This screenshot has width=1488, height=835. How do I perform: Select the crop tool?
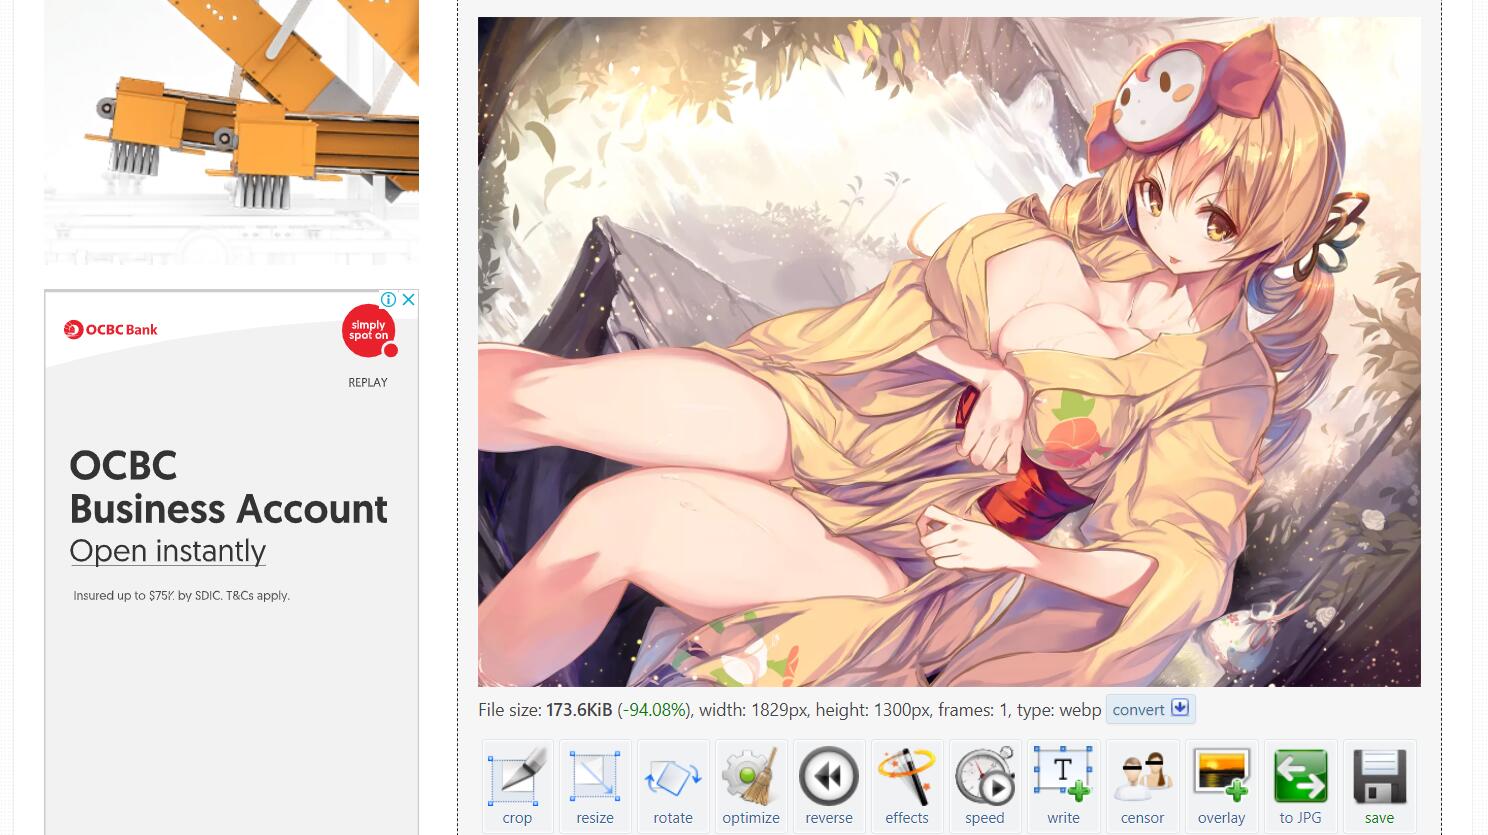click(517, 787)
